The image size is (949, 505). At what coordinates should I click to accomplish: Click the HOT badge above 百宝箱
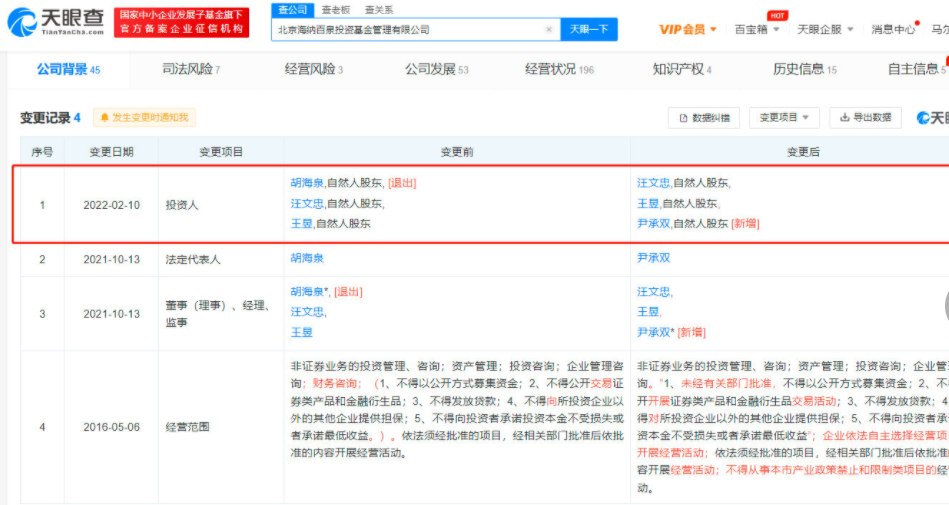click(x=777, y=16)
